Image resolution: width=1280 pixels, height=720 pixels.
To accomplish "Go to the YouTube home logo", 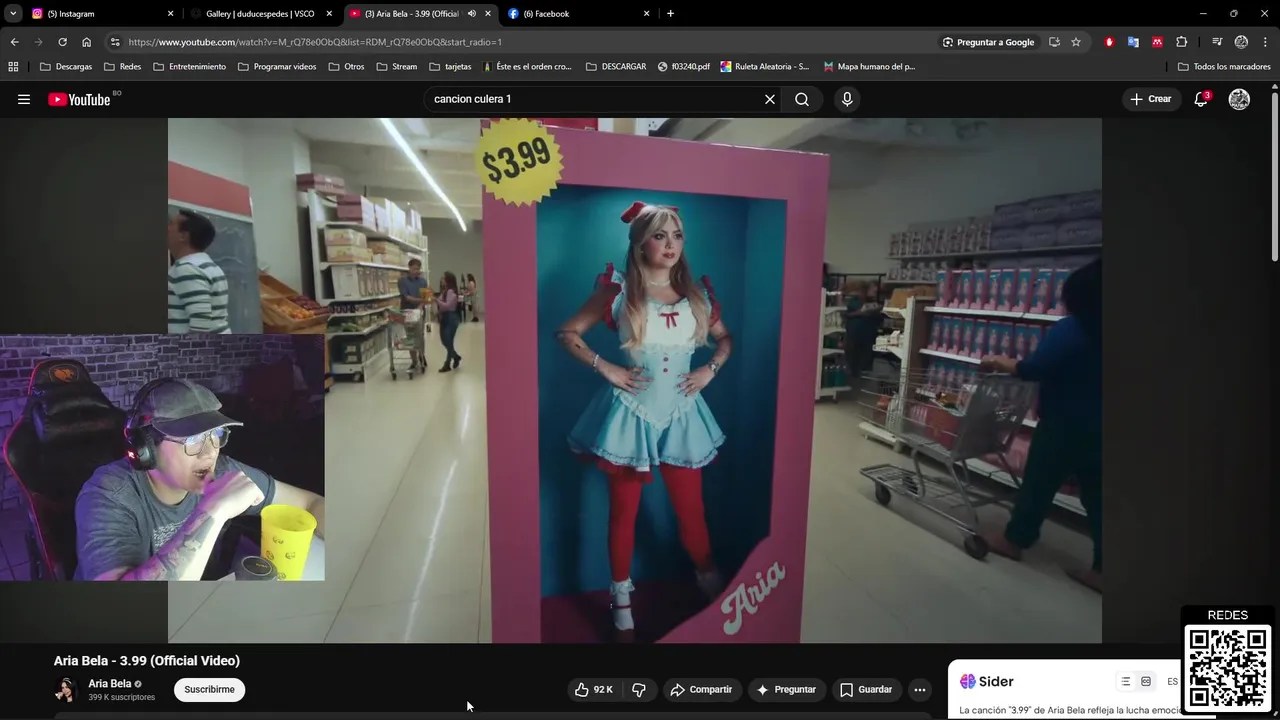I will [79, 99].
